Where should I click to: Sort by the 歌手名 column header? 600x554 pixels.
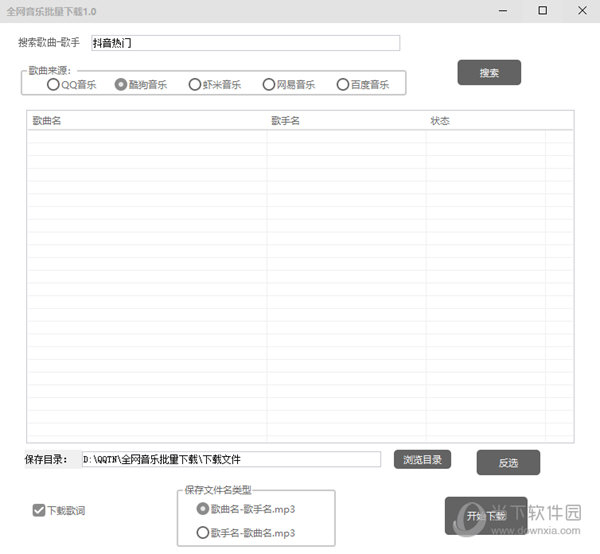point(347,121)
